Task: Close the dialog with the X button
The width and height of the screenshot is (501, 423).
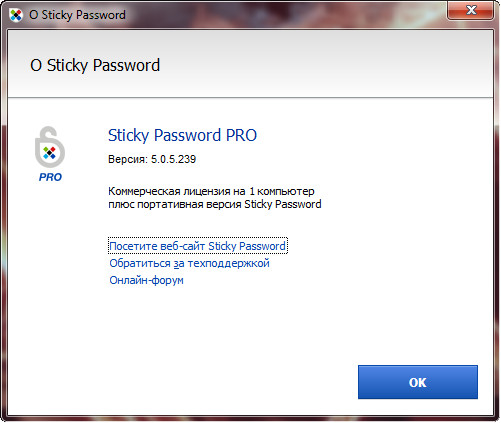Action: [x=471, y=10]
